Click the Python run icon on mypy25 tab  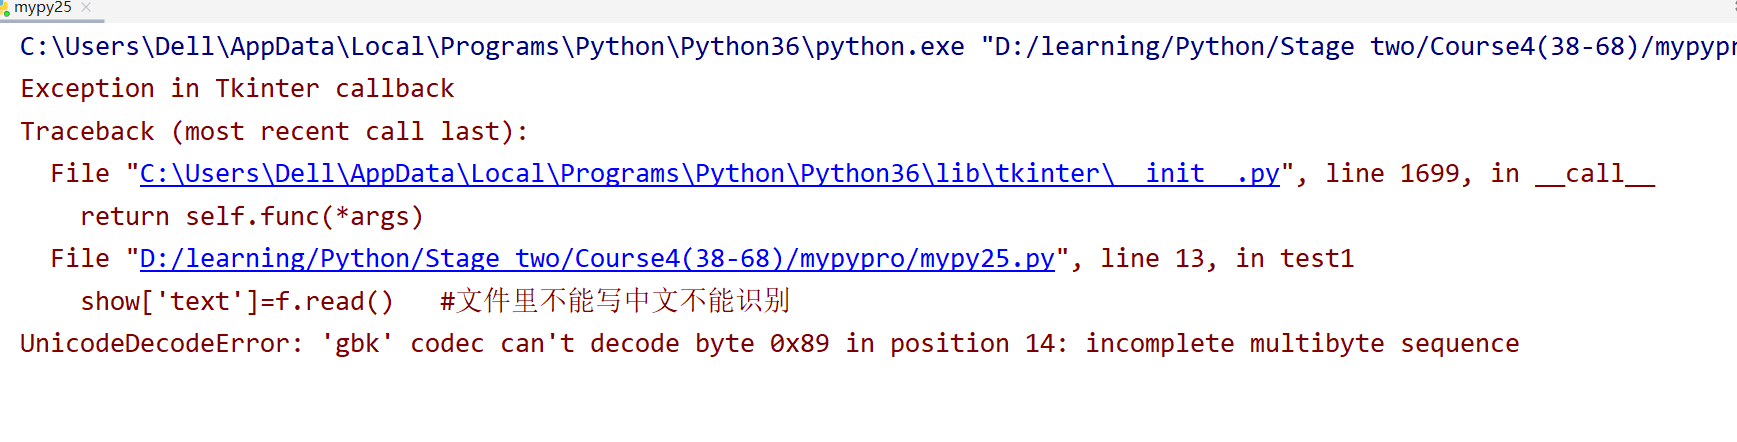pos(4,8)
